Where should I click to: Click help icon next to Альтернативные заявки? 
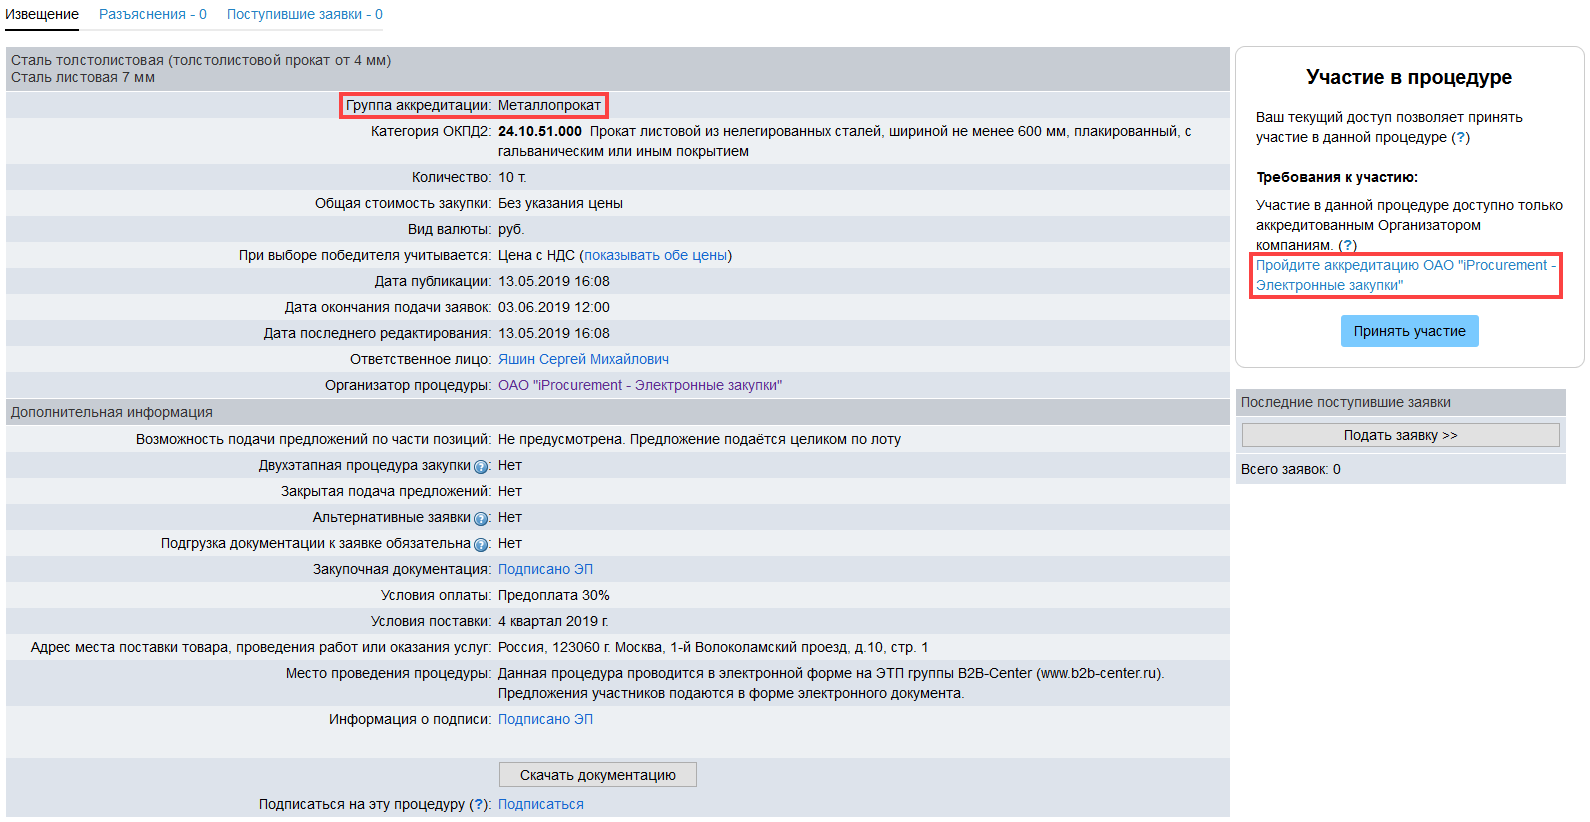pos(481,519)
